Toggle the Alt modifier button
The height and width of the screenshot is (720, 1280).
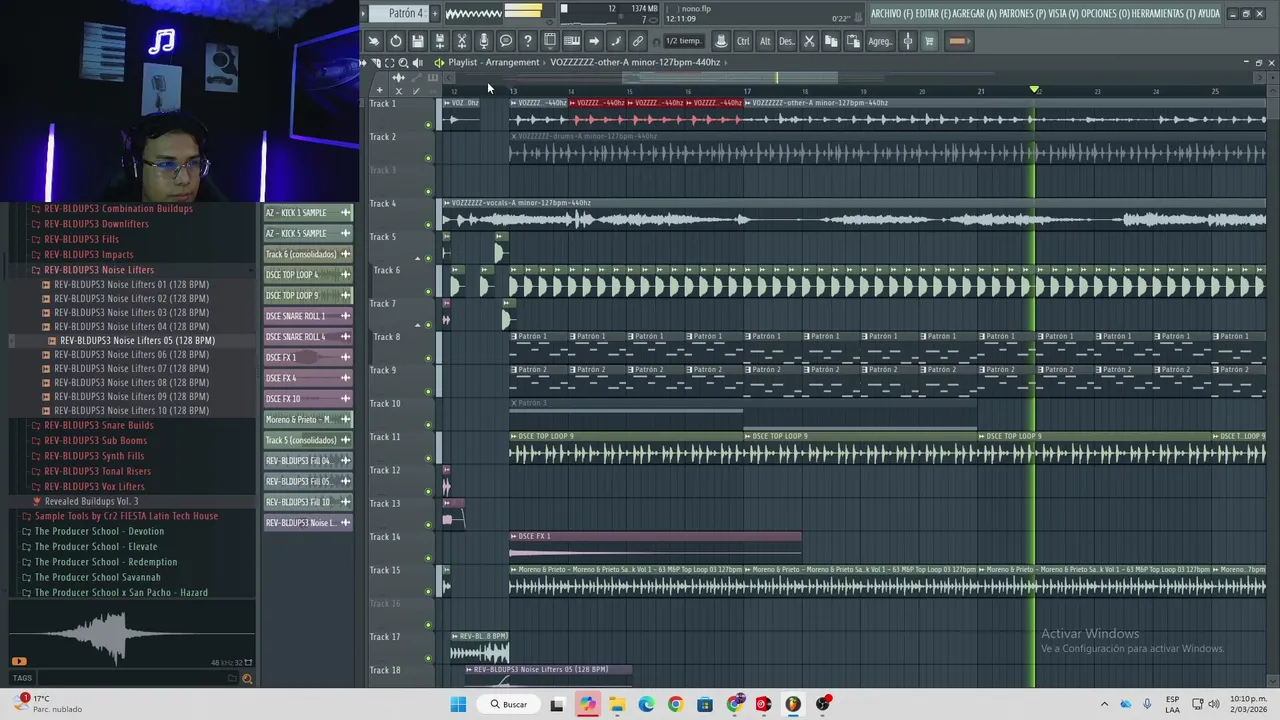765,41
